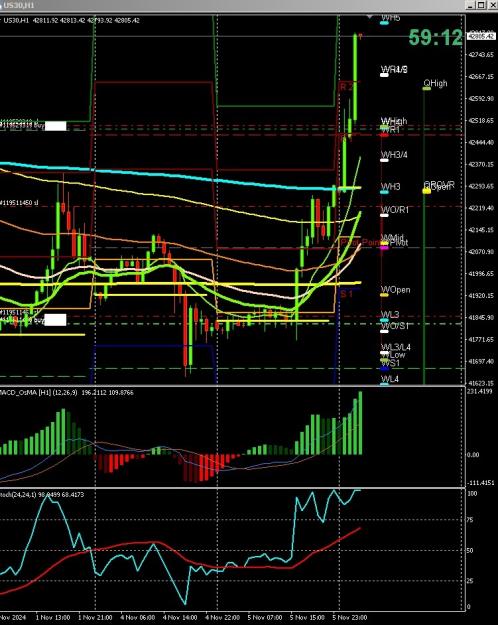Click the chart shift triangle marker at top

point(370,17)
